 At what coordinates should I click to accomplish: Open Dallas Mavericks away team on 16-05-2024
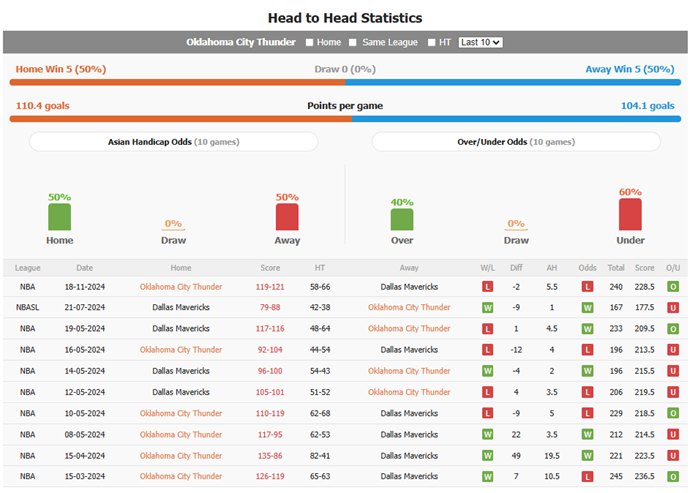tap(409, 350)
